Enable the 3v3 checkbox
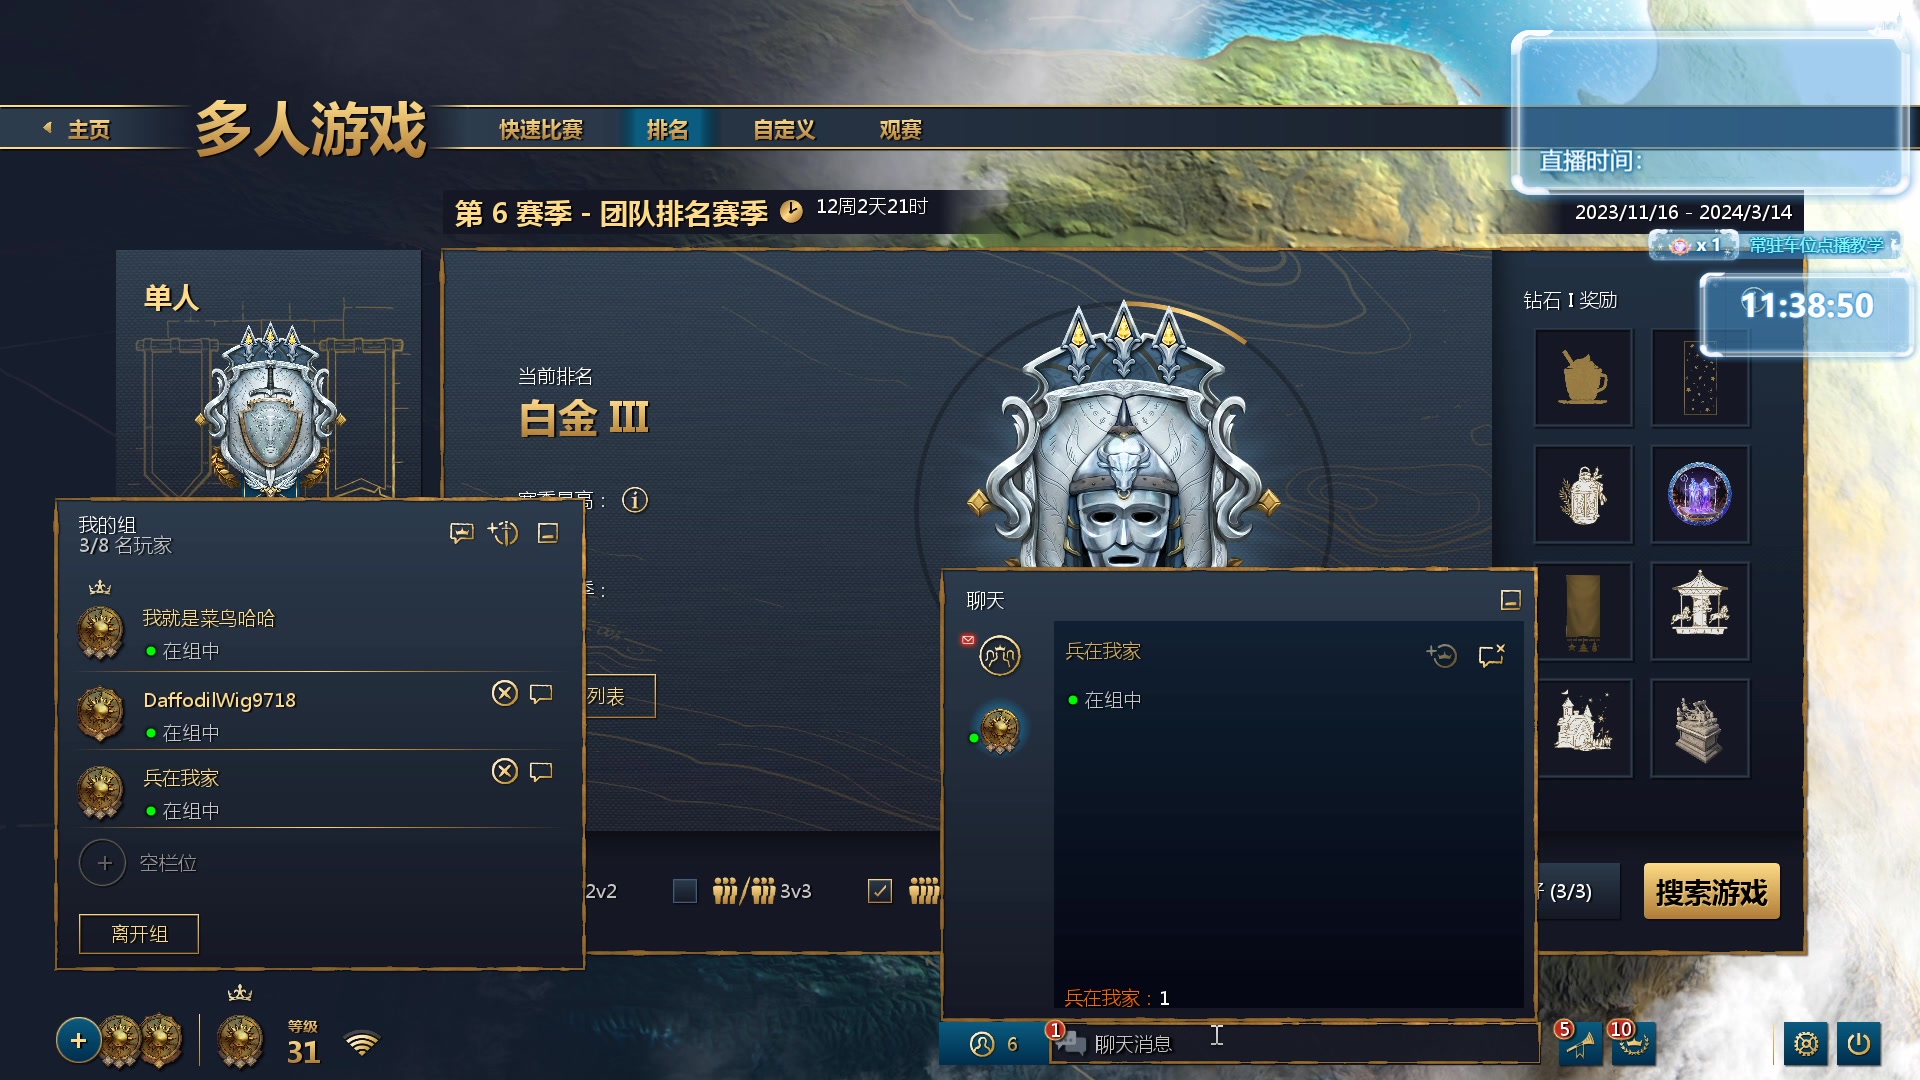 [685, 891]
